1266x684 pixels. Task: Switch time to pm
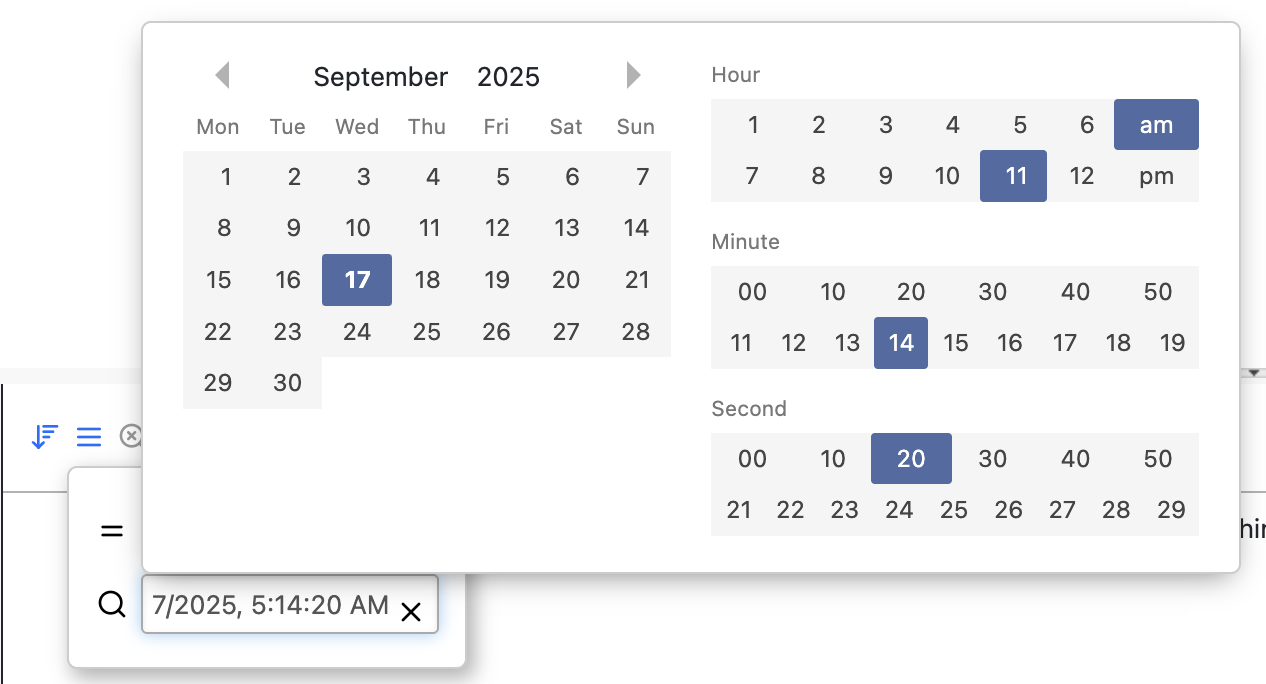point(1156,176)
